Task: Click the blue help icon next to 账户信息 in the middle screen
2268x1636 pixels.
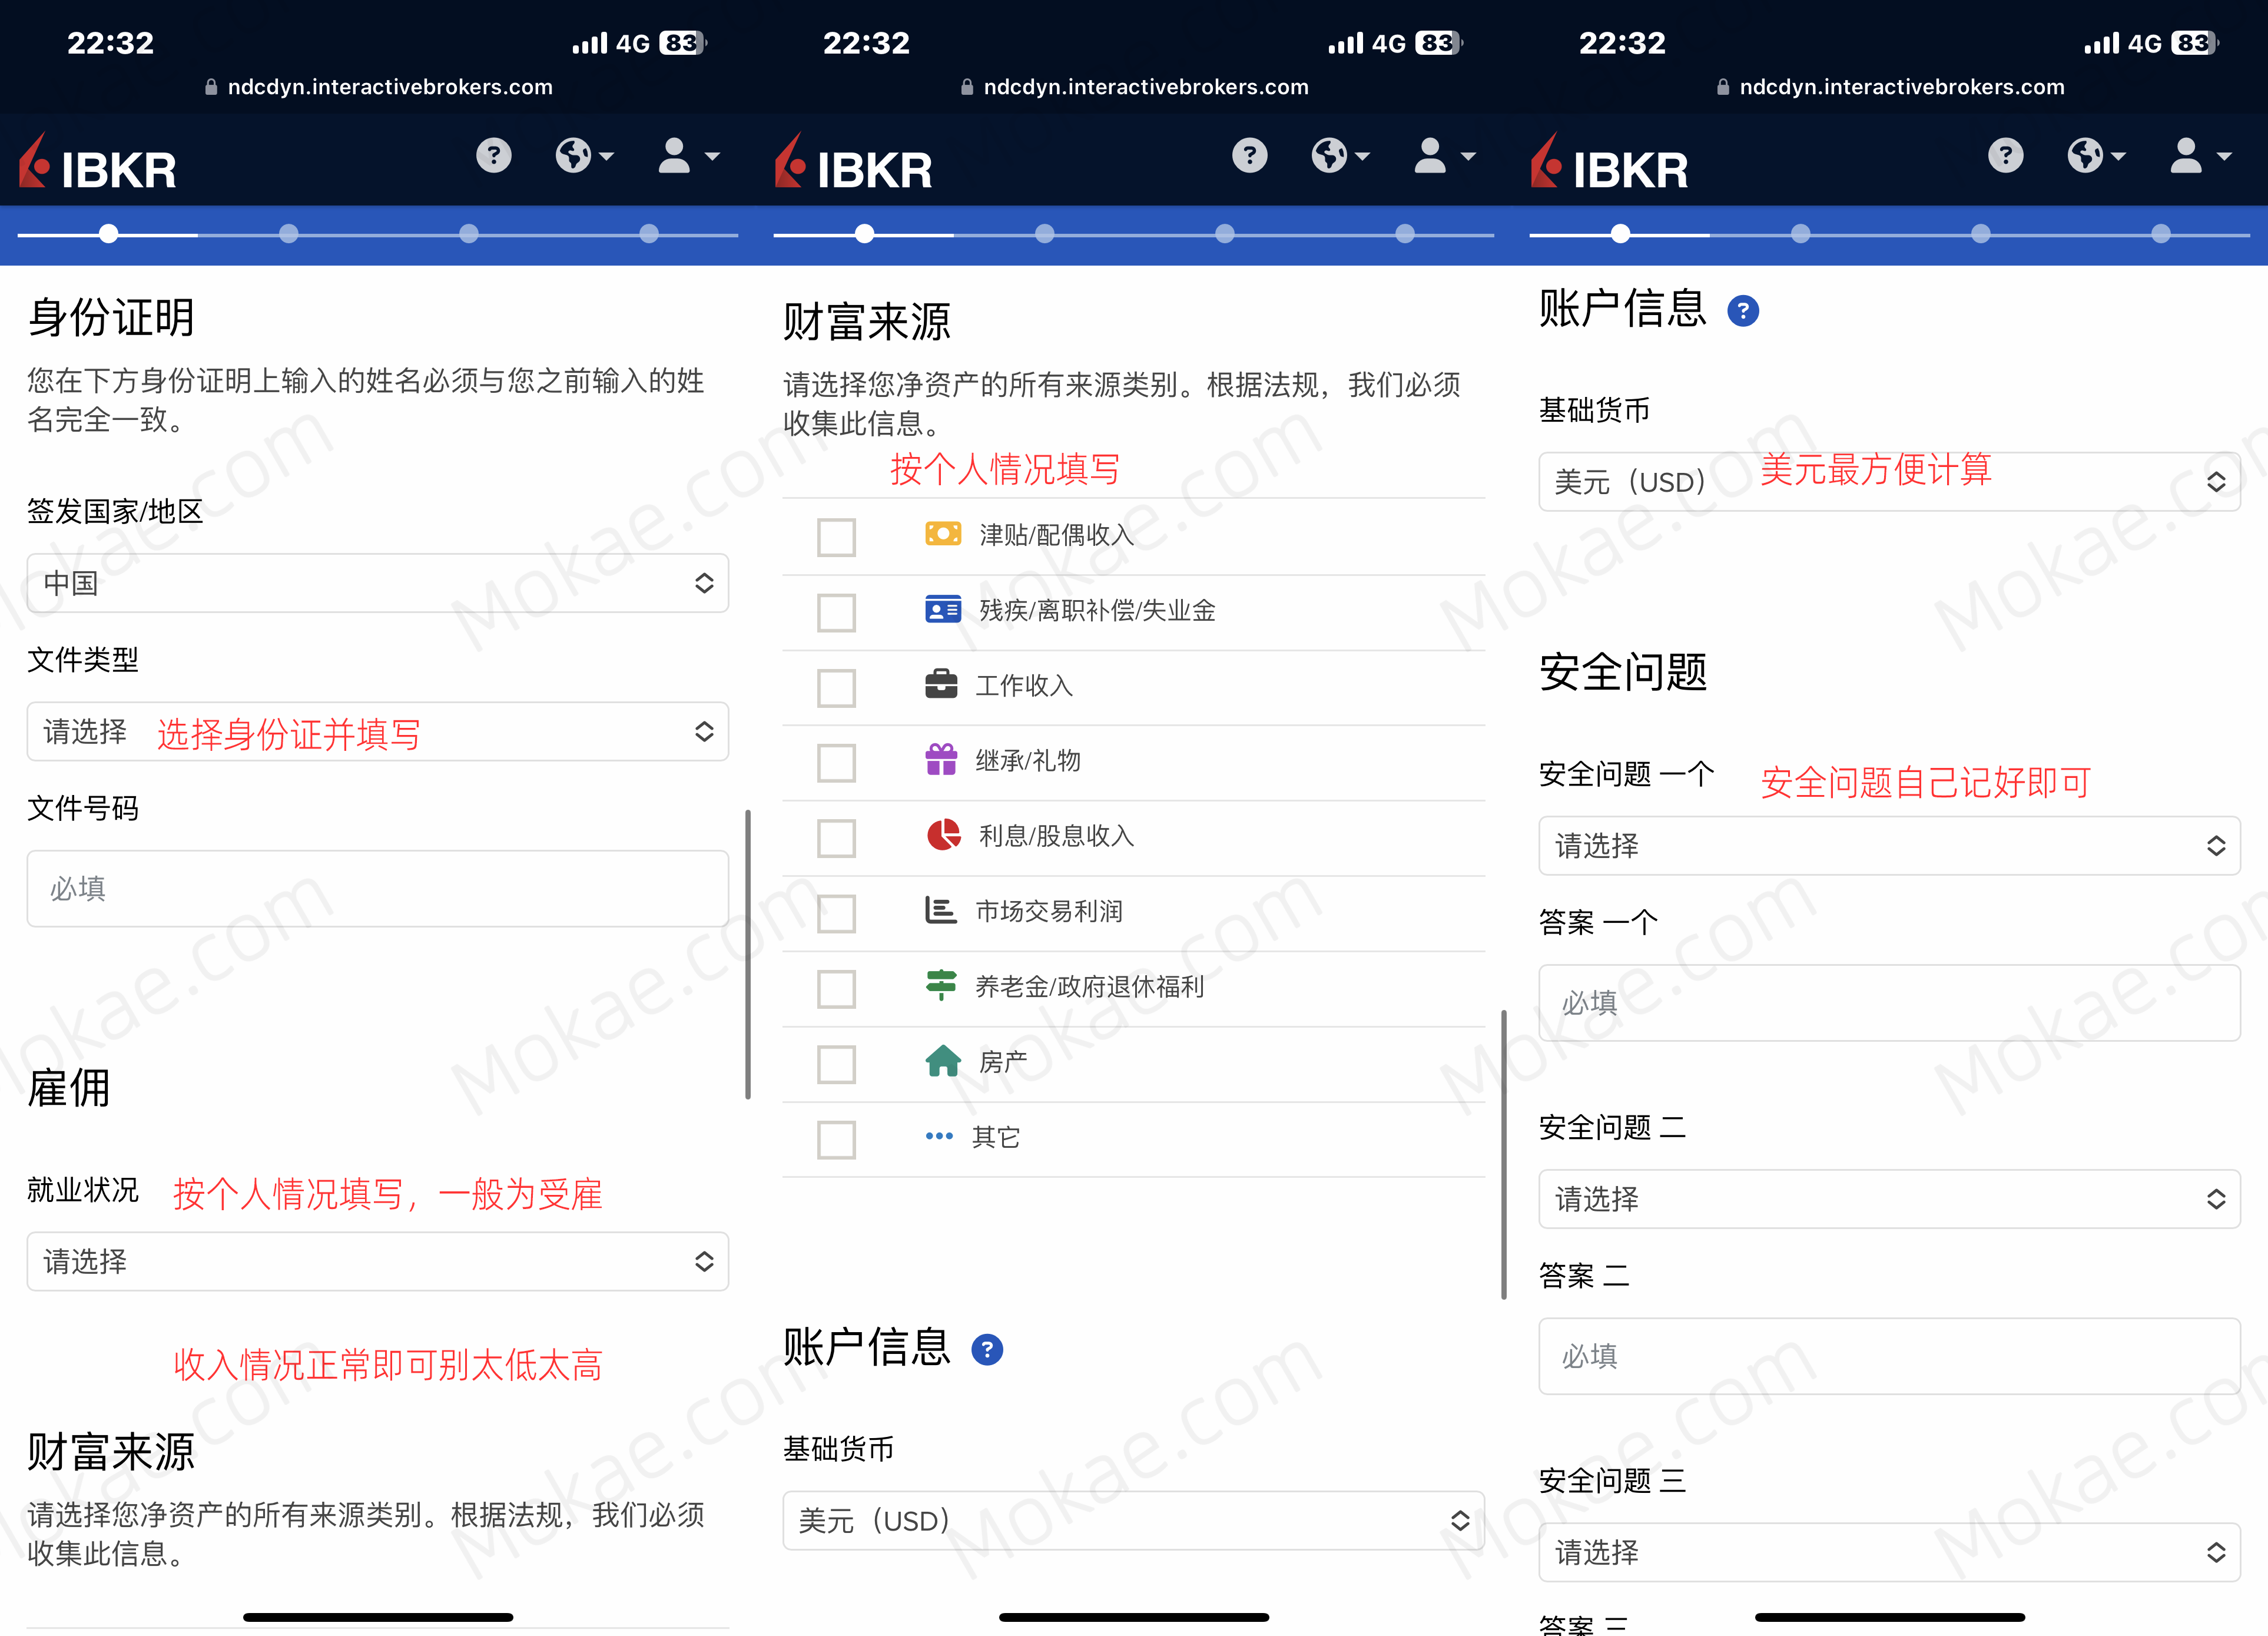Action: click(987, 1350)
